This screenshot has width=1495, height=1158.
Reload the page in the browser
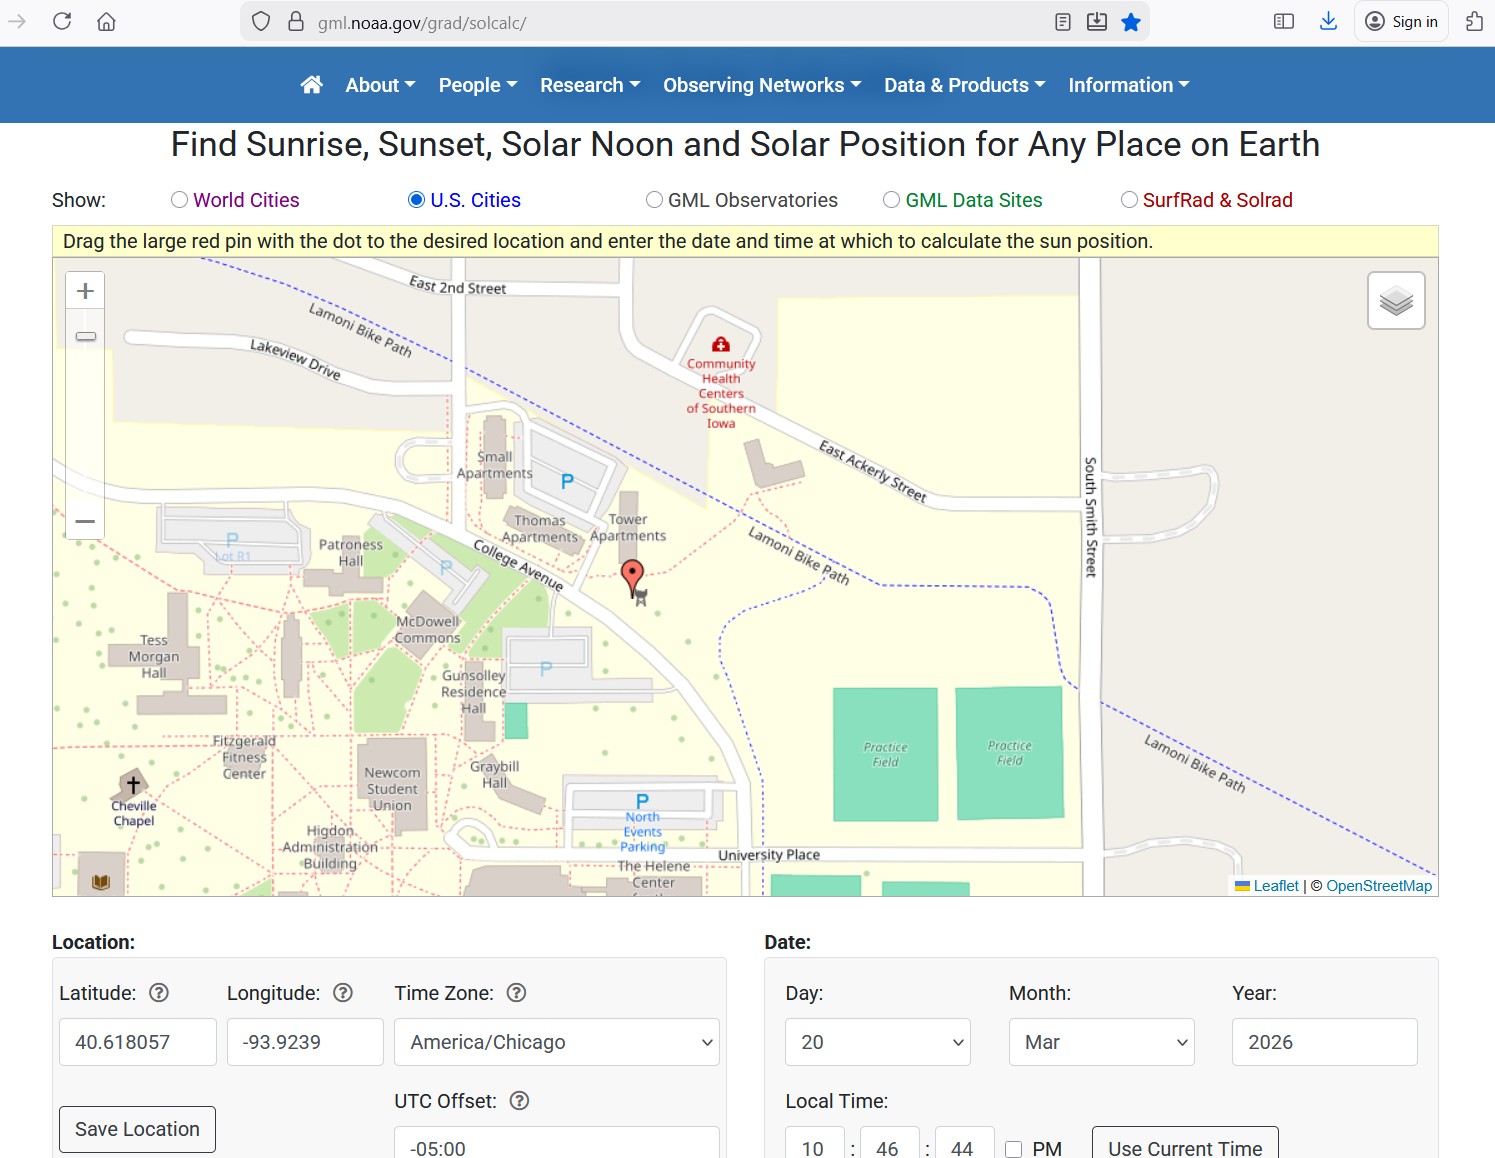[x=62, y=22]
